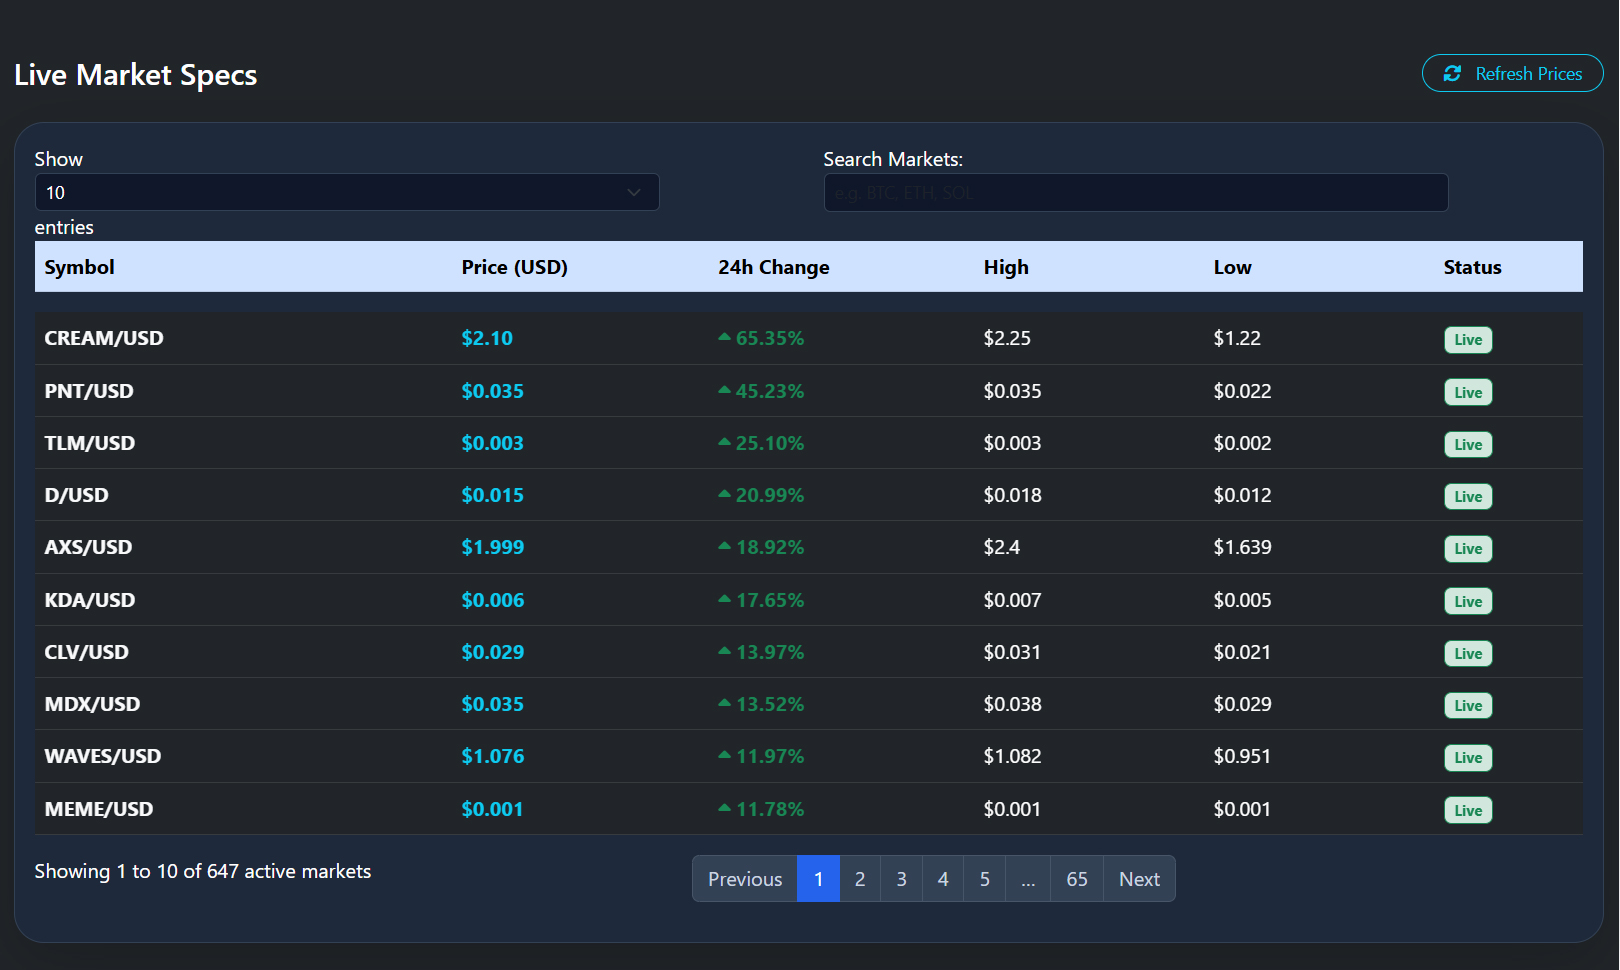Expand hidden pages via the ellipsis pagination item

tap(1027, 878)
